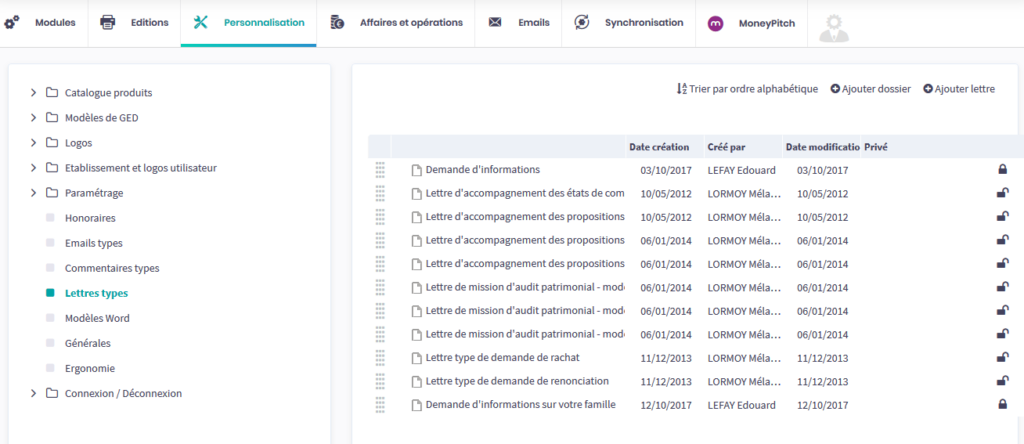Click the Synchronisation icon in top bar
The width and height of the screenshot is (1024, 444).
(x=582, y=23)
